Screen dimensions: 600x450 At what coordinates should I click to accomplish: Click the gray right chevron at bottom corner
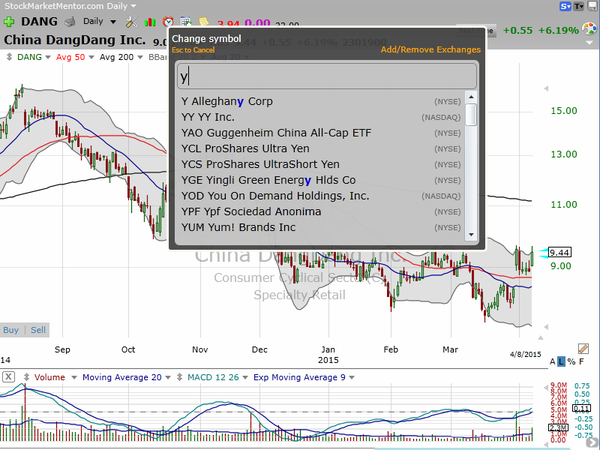tap(592, 443)
